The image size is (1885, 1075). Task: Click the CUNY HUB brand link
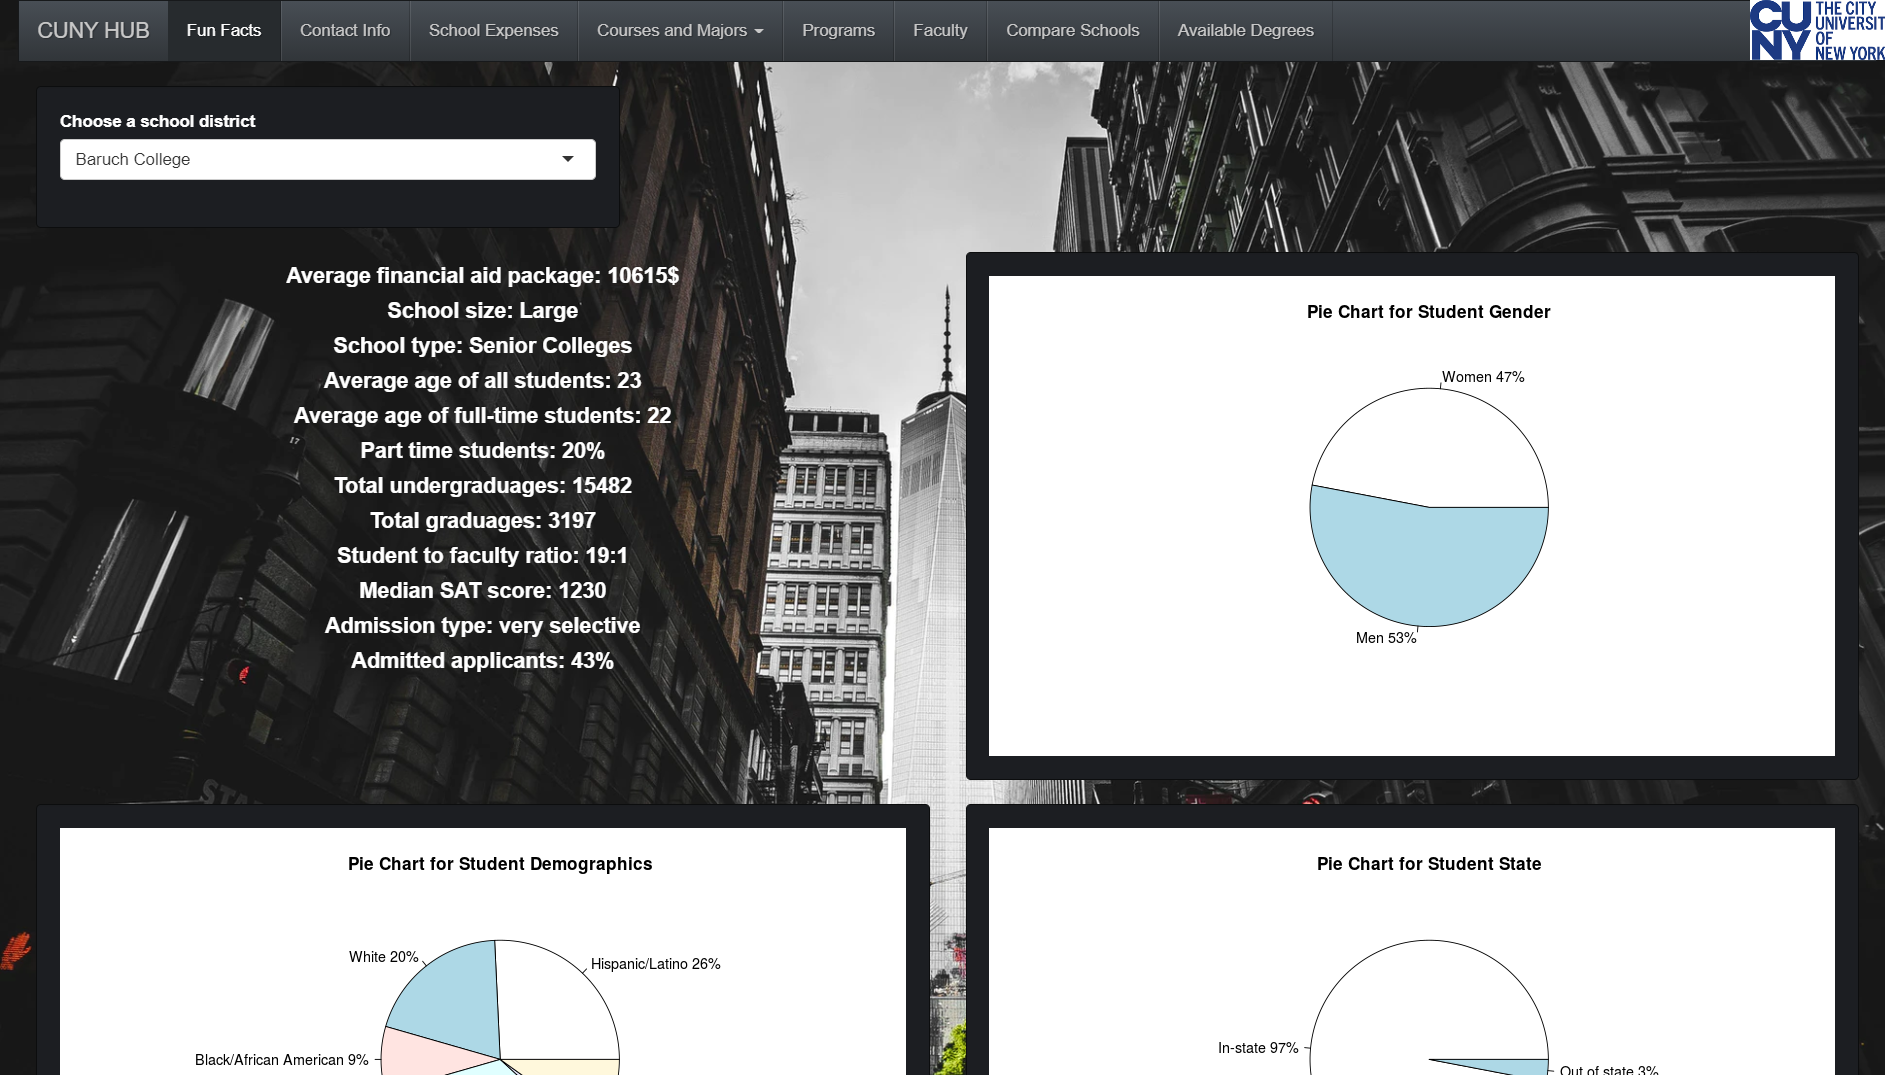click(x=93, y=30)
